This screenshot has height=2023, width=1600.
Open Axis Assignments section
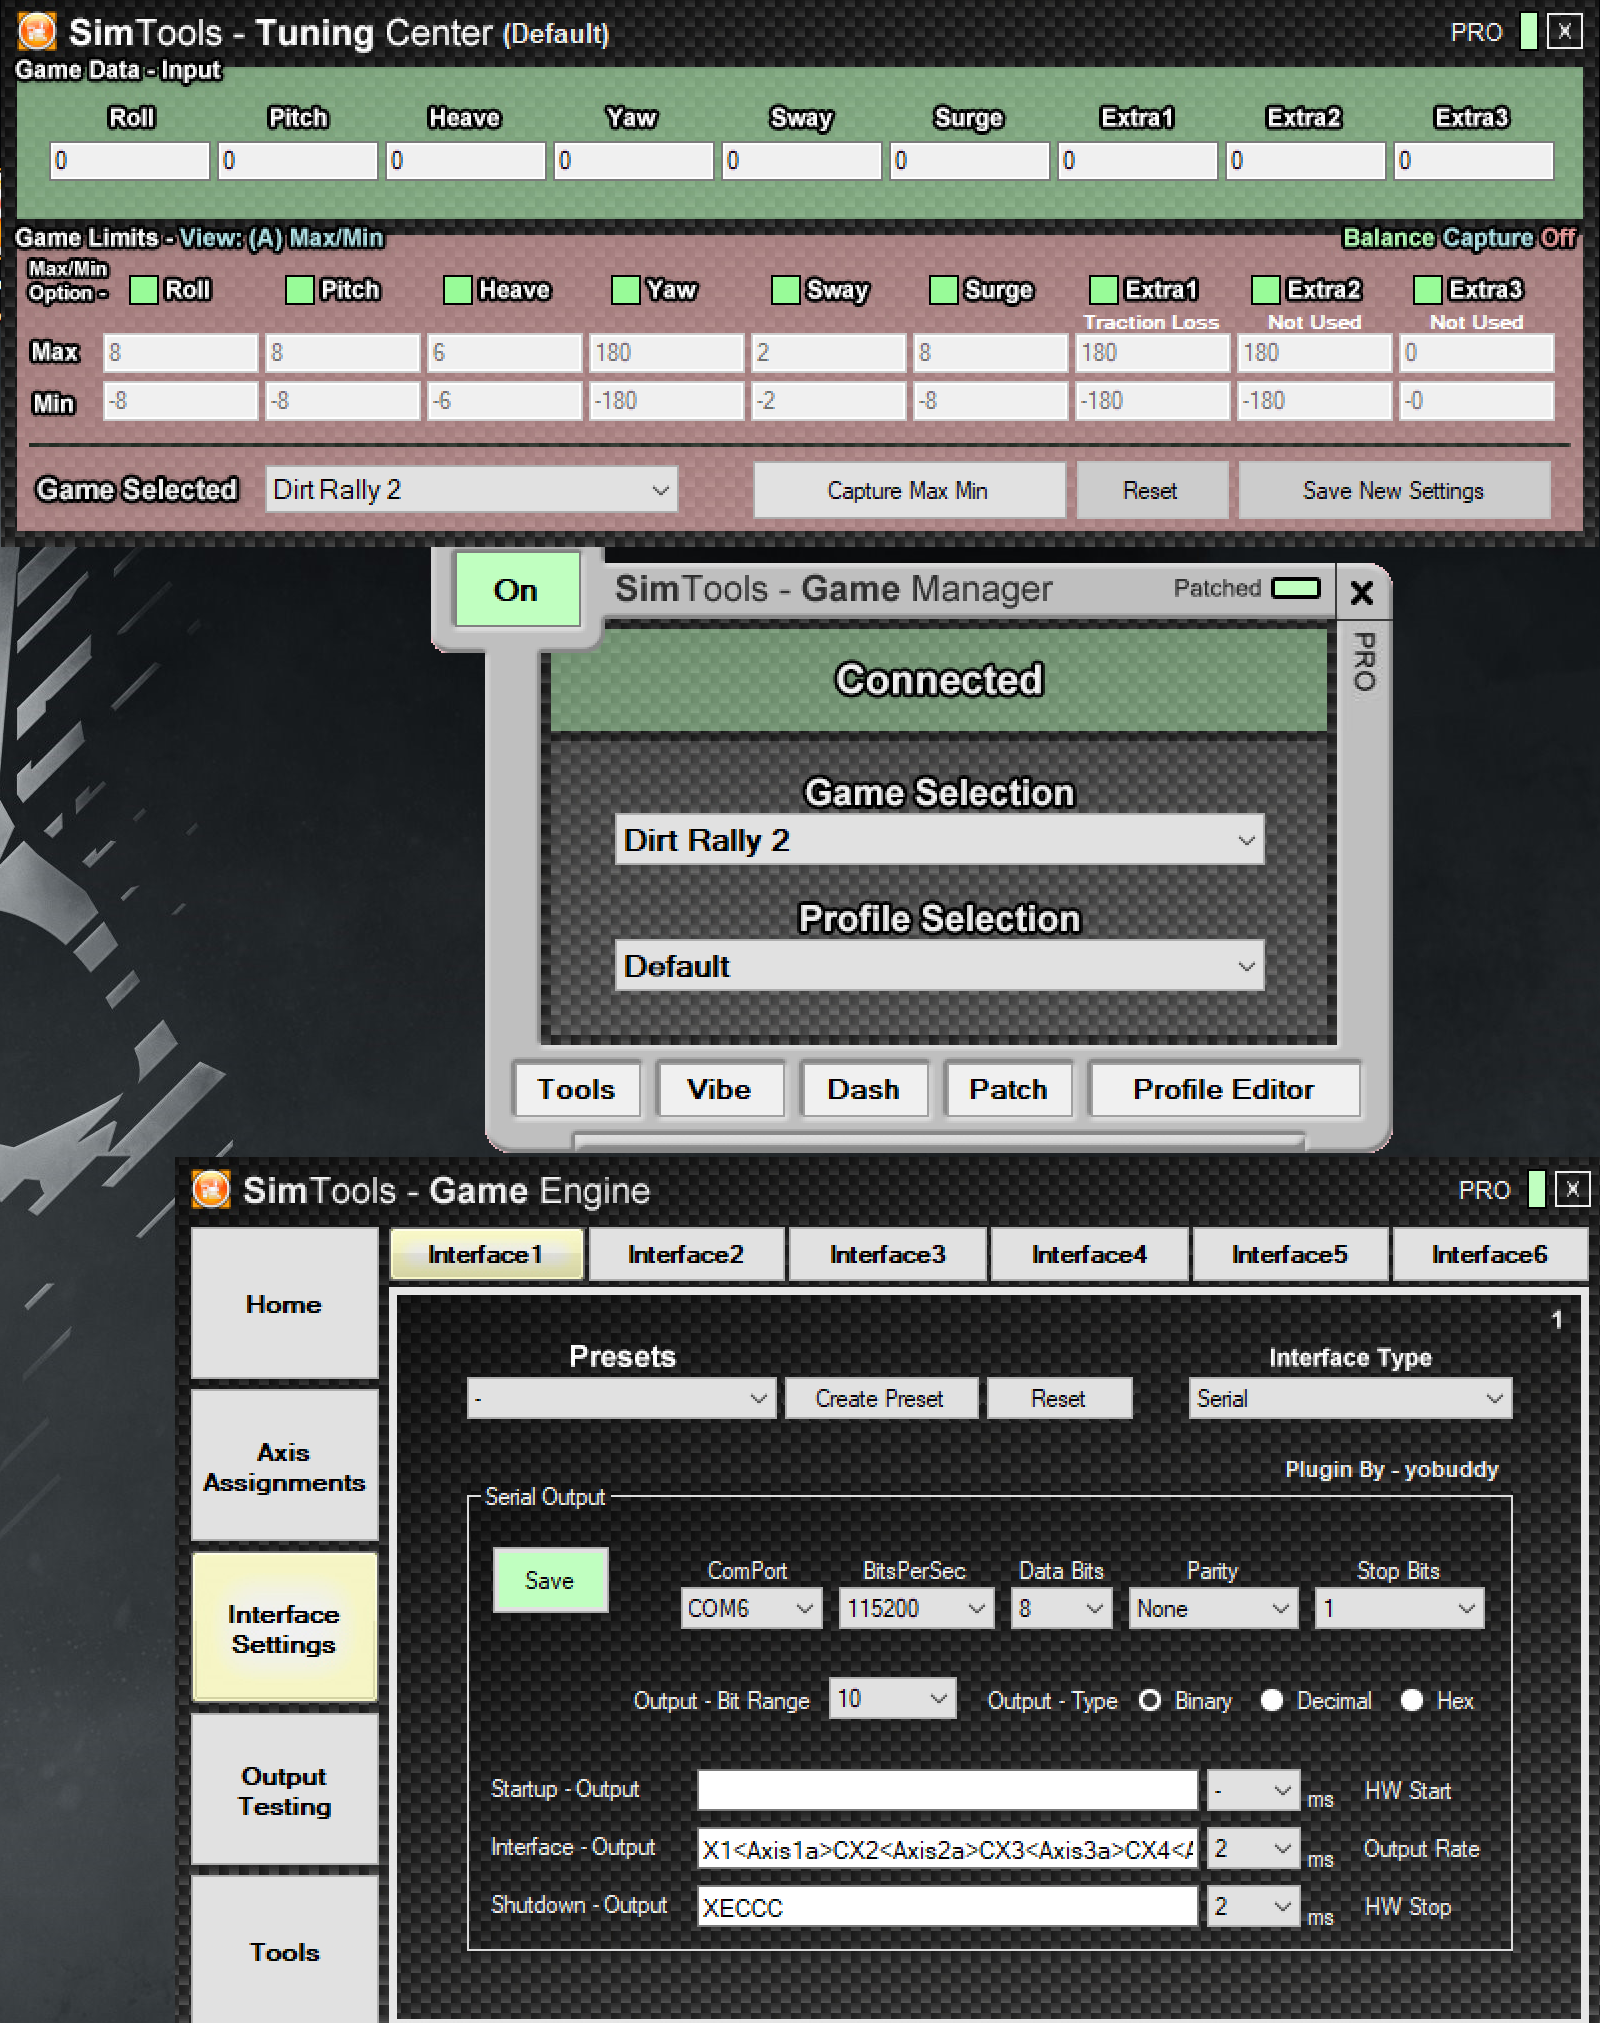click(284, 1466)
